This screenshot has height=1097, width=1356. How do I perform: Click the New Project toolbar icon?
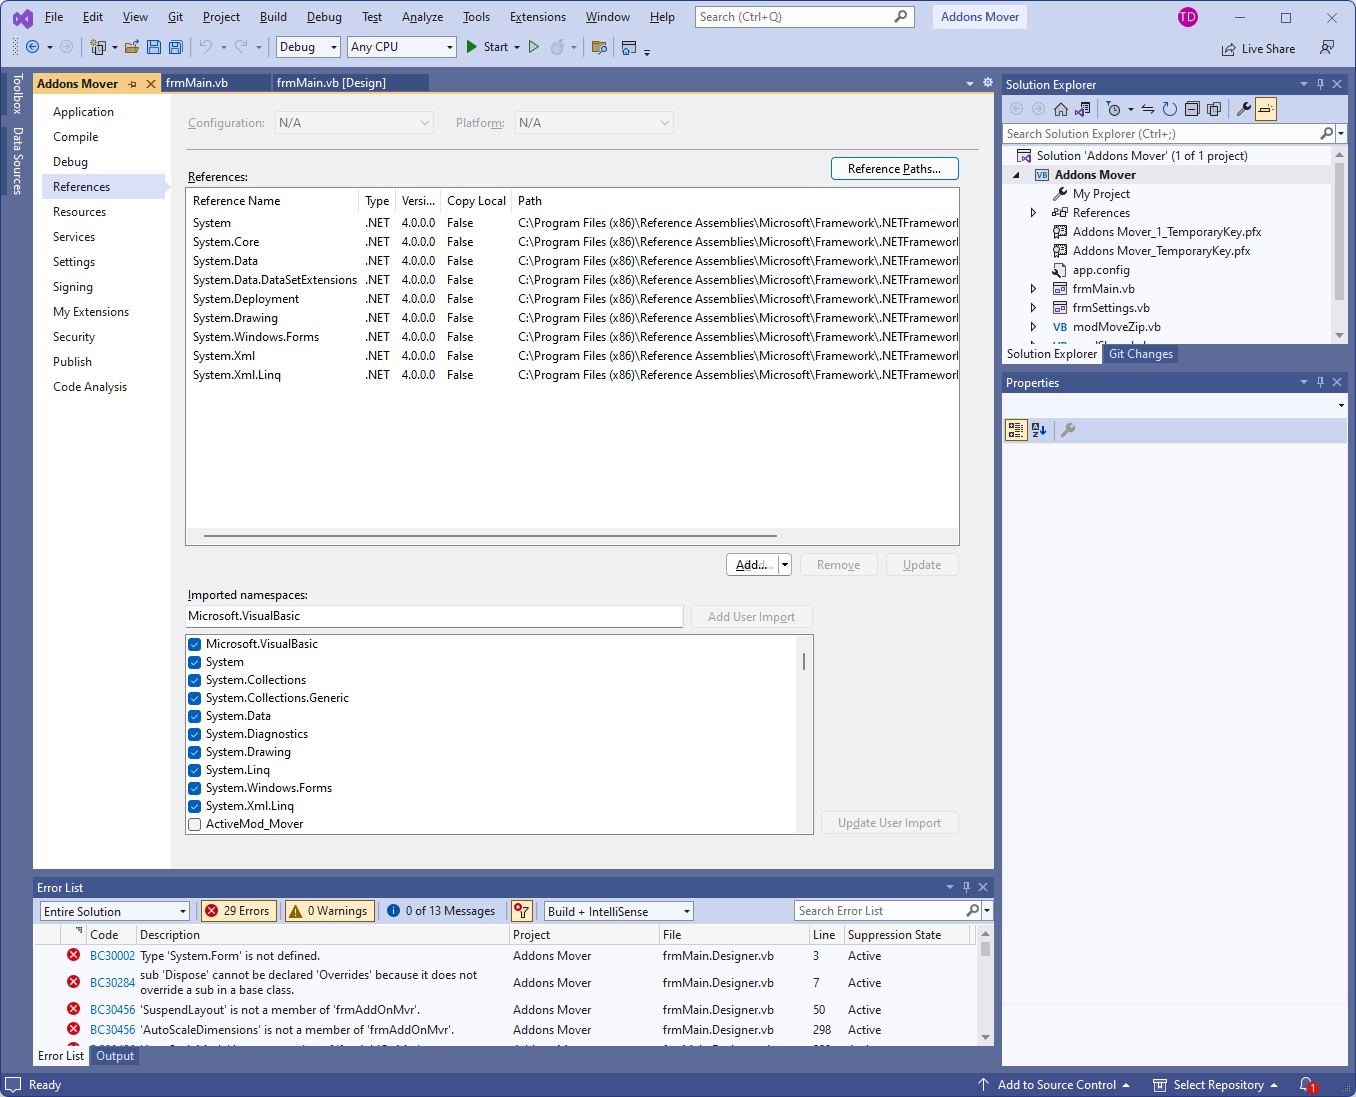98,47
